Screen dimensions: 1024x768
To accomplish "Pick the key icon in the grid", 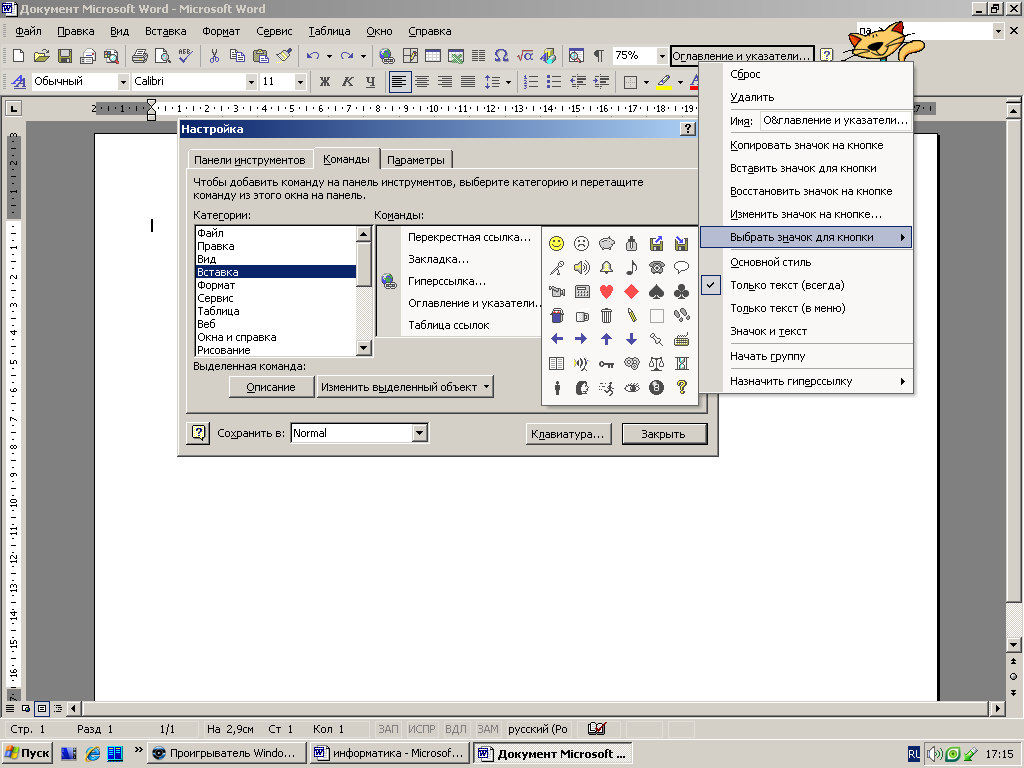I will click(x=606, y=364).
